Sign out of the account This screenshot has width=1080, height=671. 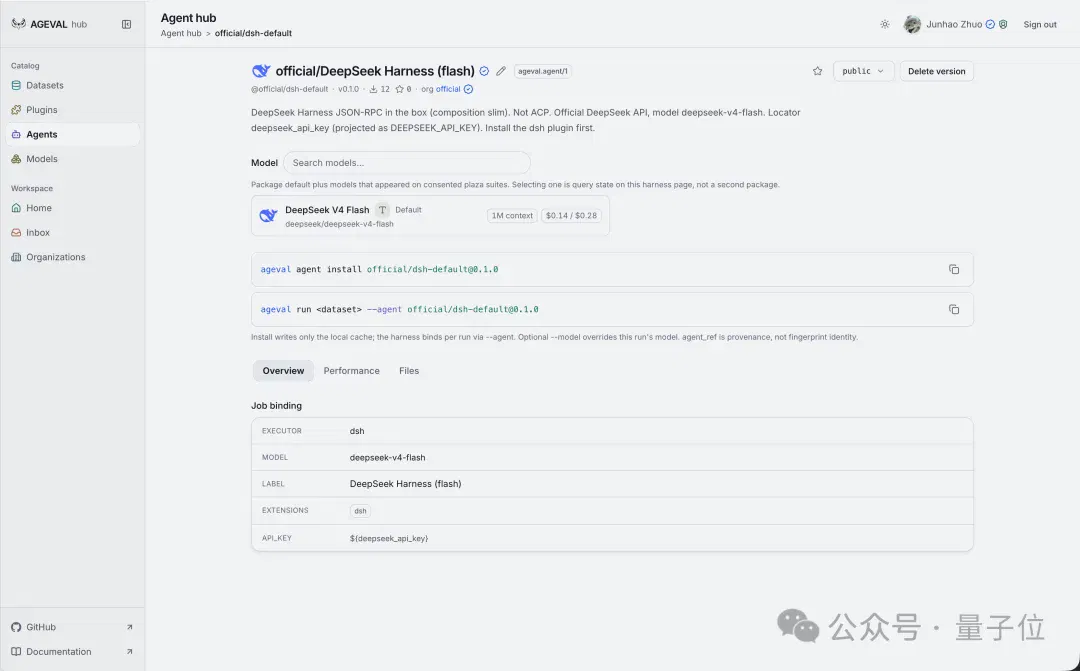pos(1039,24)
